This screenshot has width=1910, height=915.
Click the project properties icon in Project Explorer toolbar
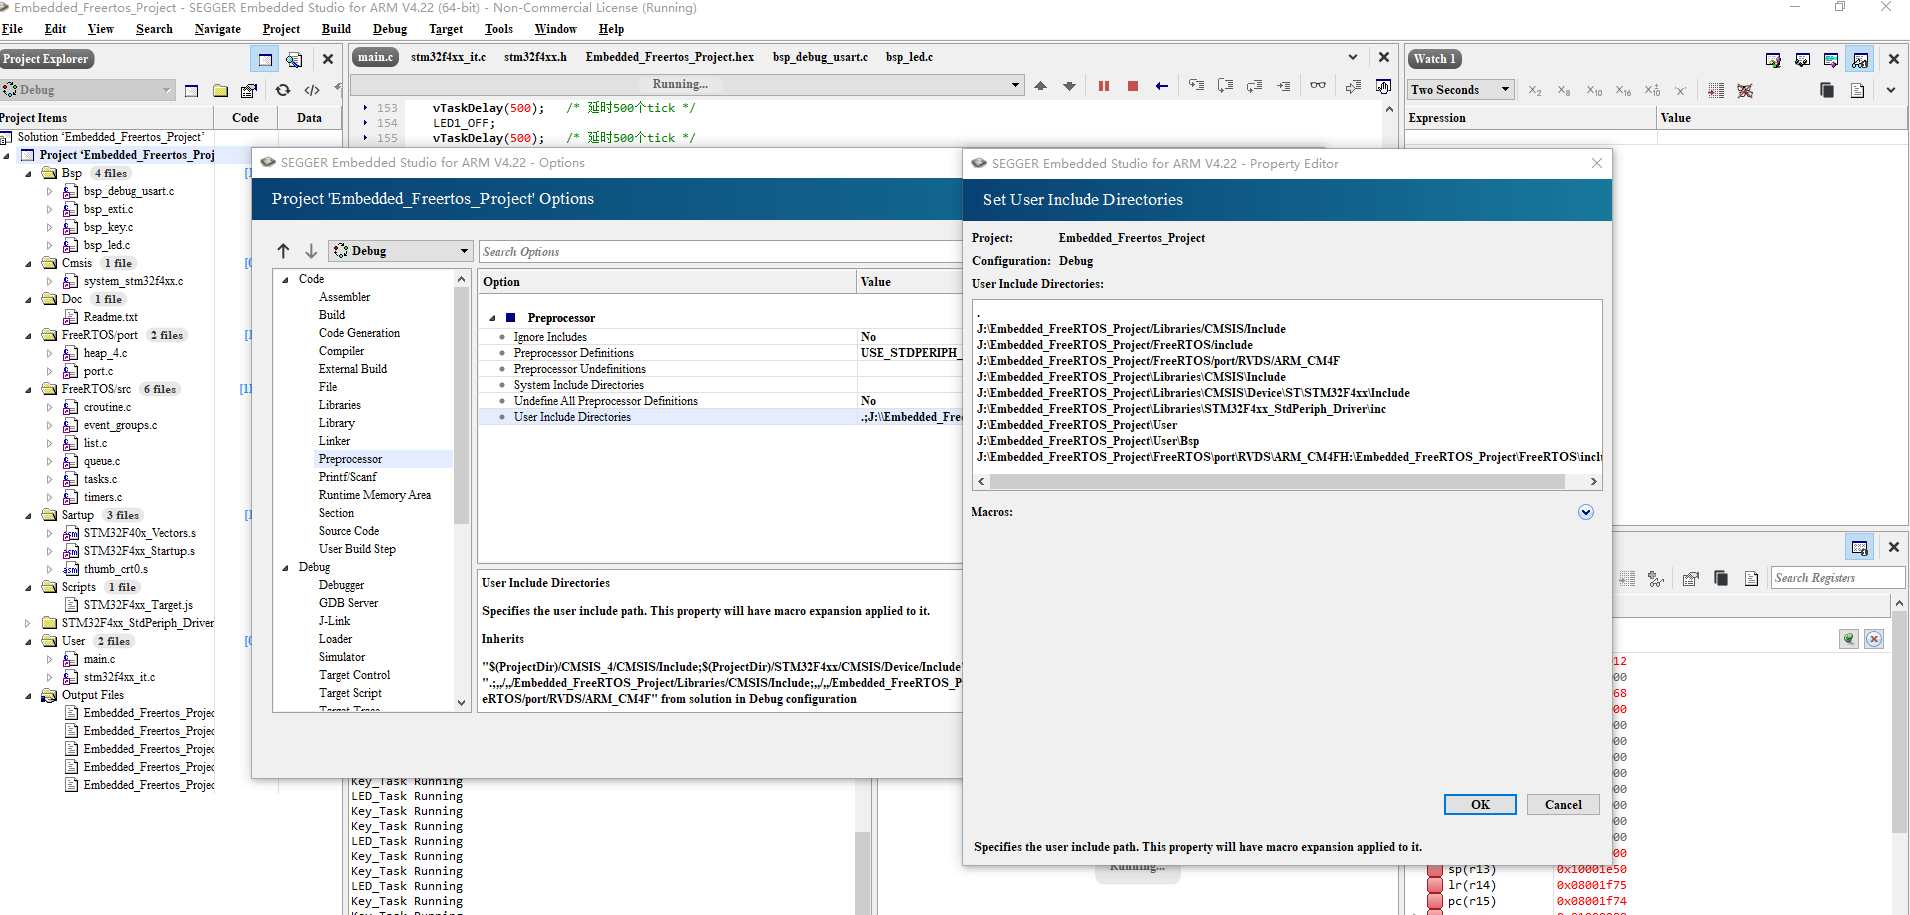click(x=249, y=90)
